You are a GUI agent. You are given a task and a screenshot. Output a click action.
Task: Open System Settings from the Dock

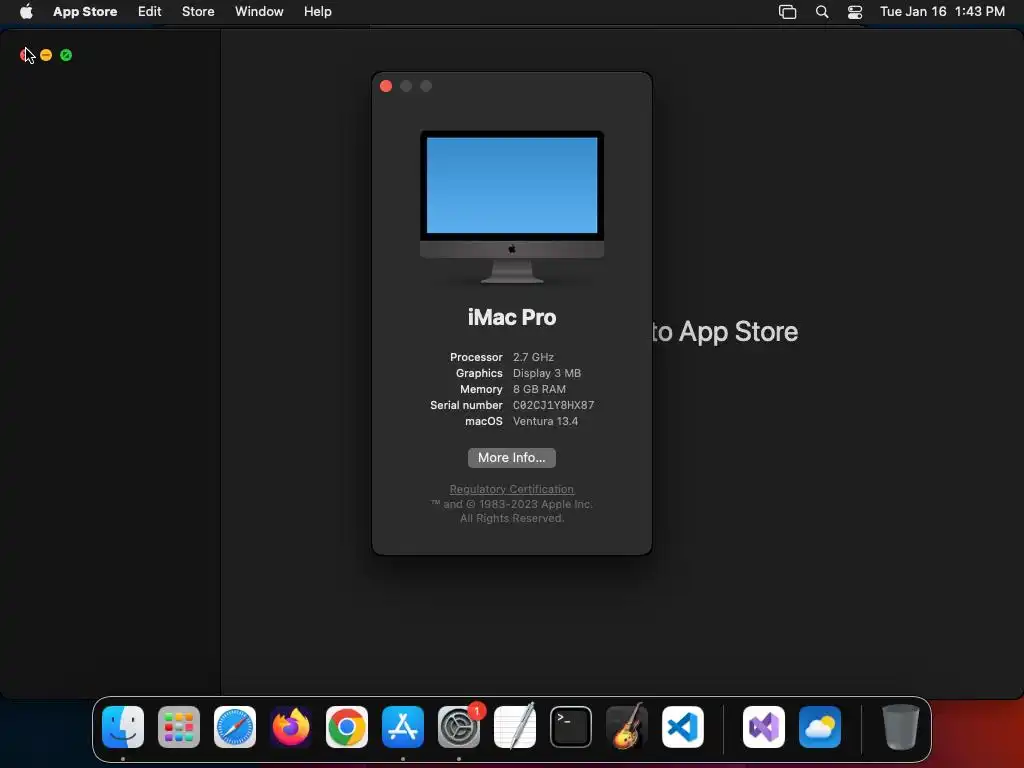(x=458, y=727)
